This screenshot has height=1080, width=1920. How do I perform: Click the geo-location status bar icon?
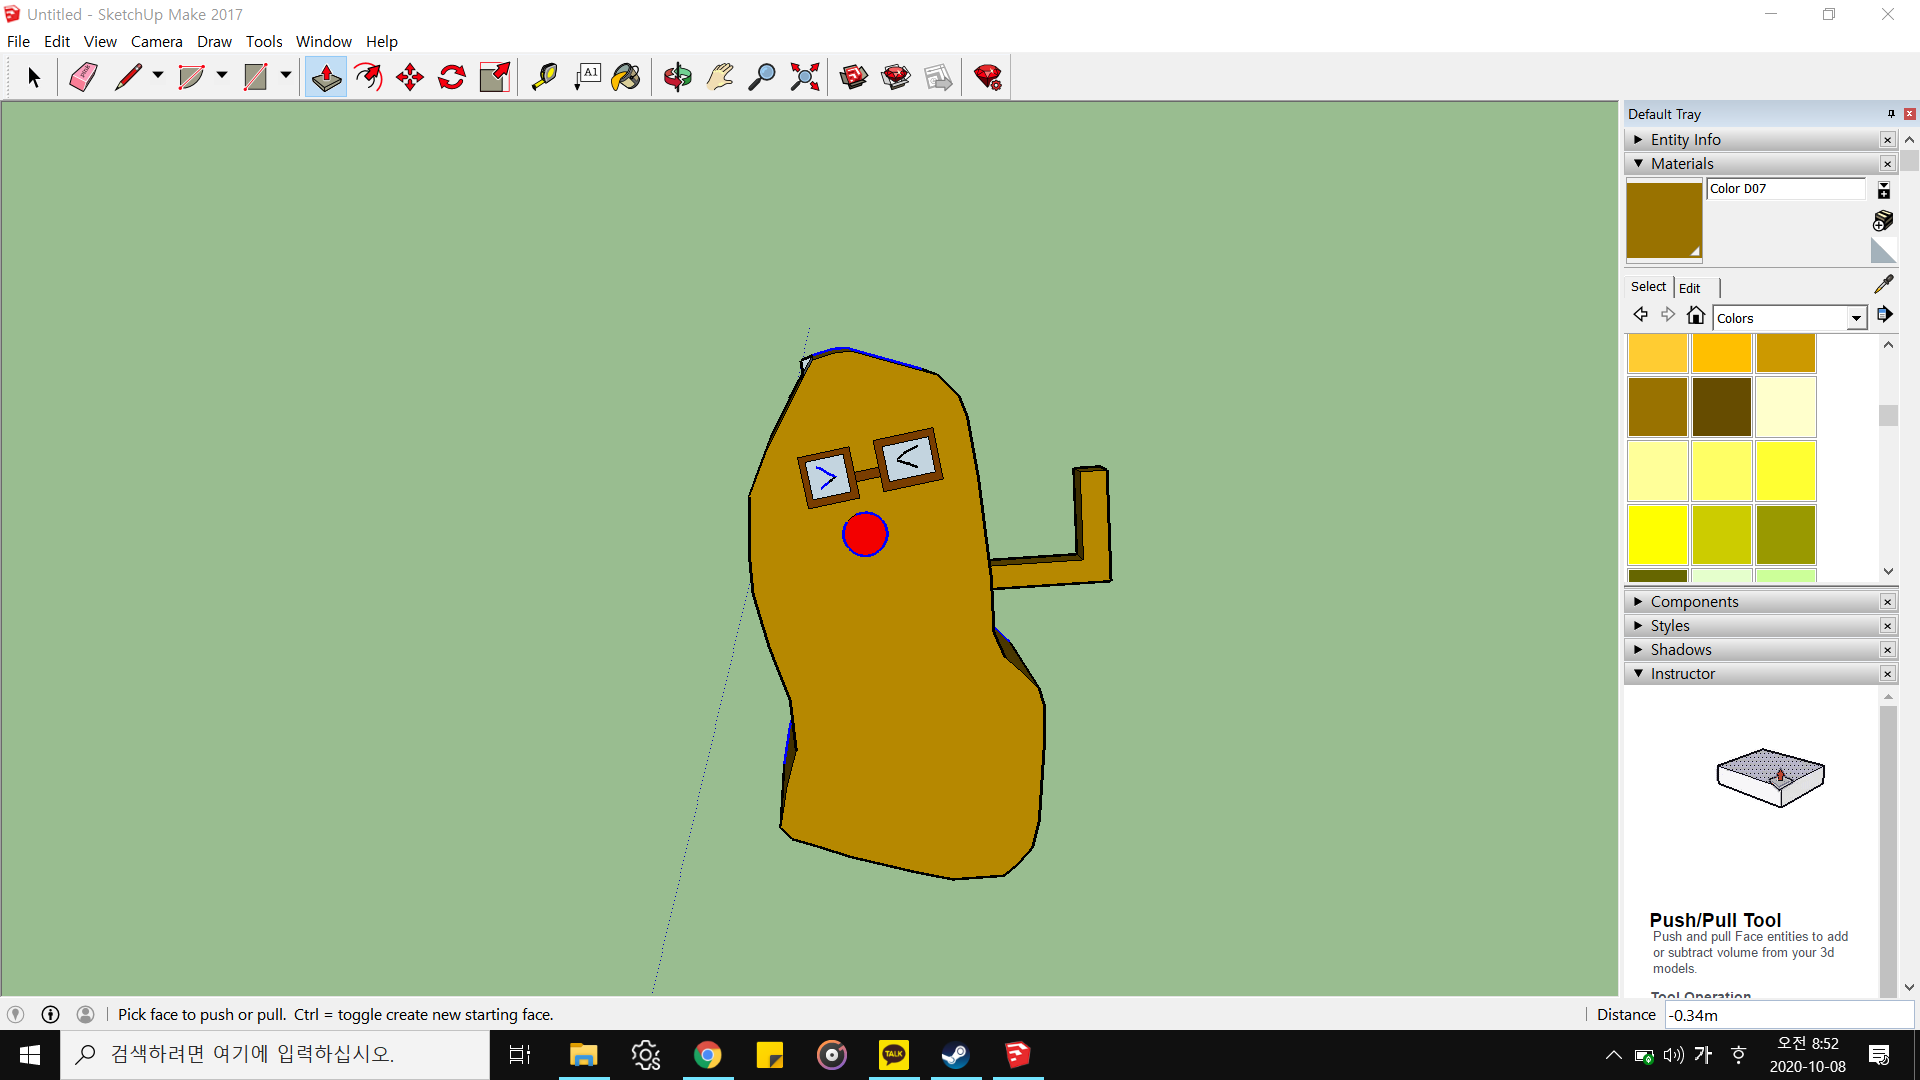pos(15,1014)
